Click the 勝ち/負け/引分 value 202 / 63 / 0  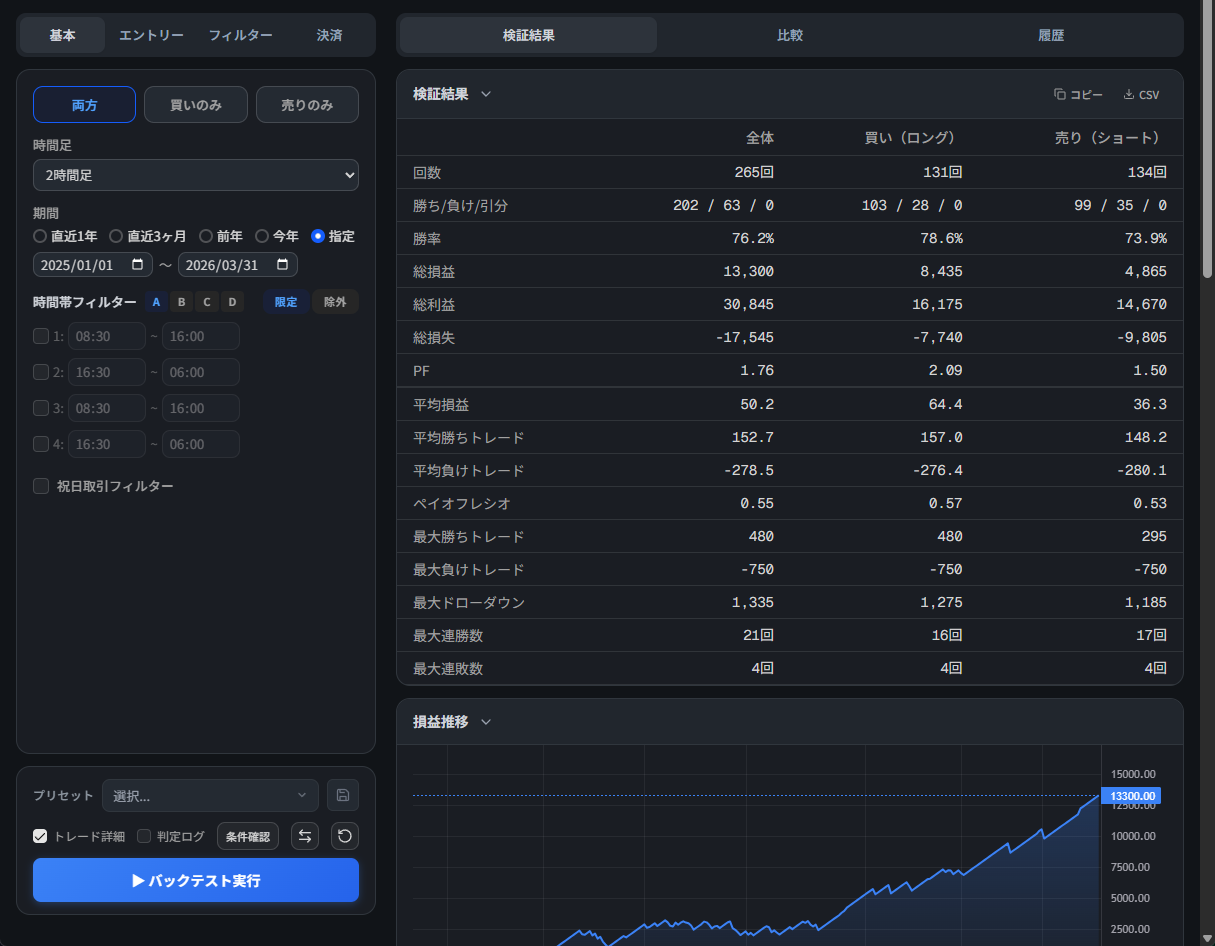(724, 205)
